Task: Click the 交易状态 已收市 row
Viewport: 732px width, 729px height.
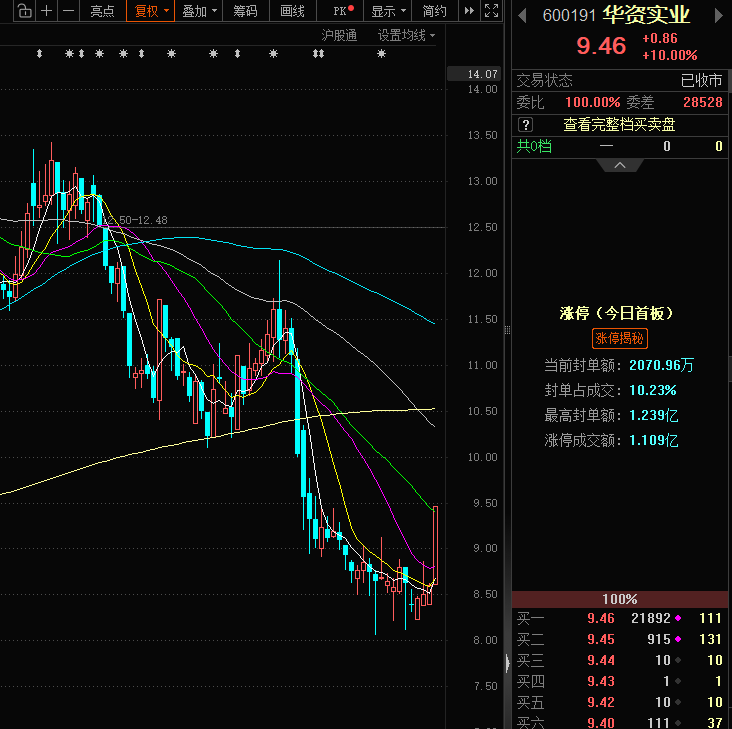Action: pos(619,81)
